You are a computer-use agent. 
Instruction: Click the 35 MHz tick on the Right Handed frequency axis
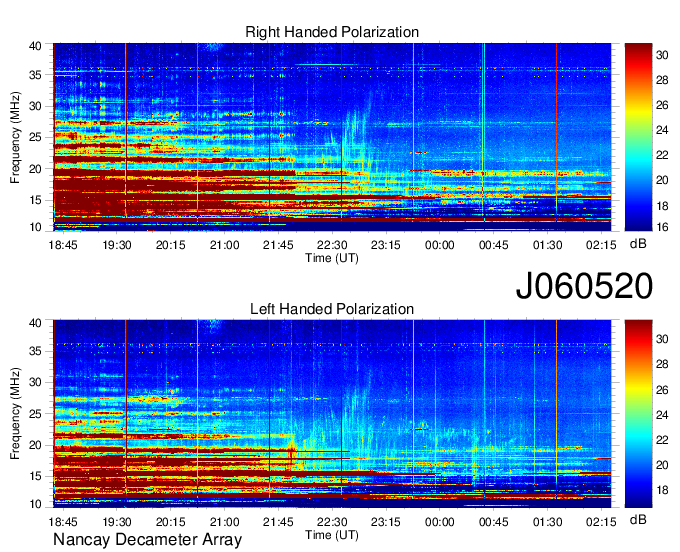[x=36, y=75]
